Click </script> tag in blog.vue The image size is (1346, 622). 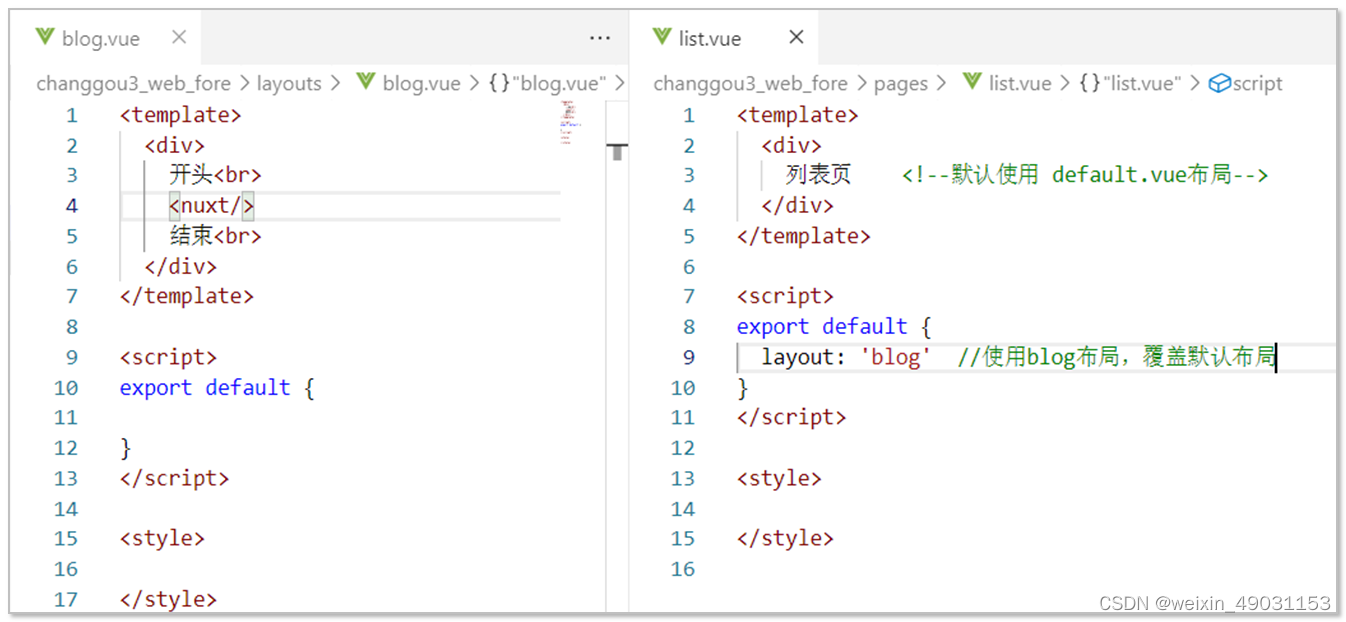click(175, 478)
